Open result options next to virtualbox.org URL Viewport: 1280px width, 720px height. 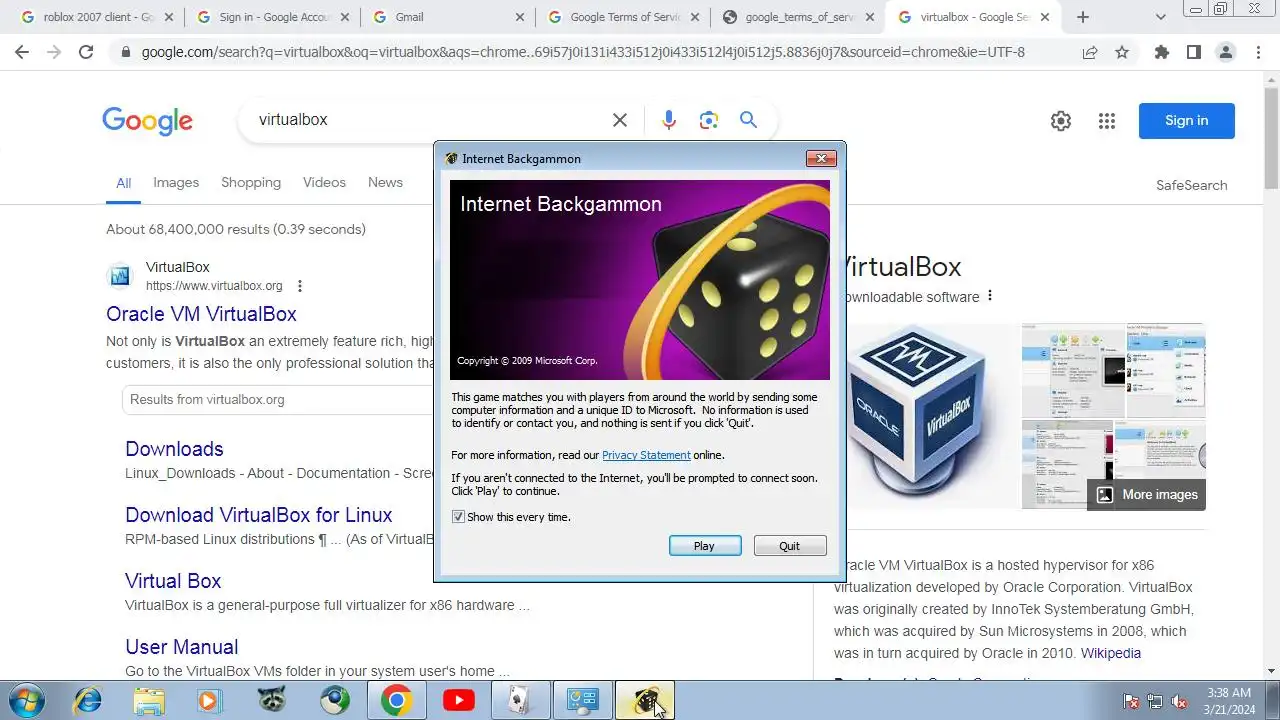coord(299,286)
